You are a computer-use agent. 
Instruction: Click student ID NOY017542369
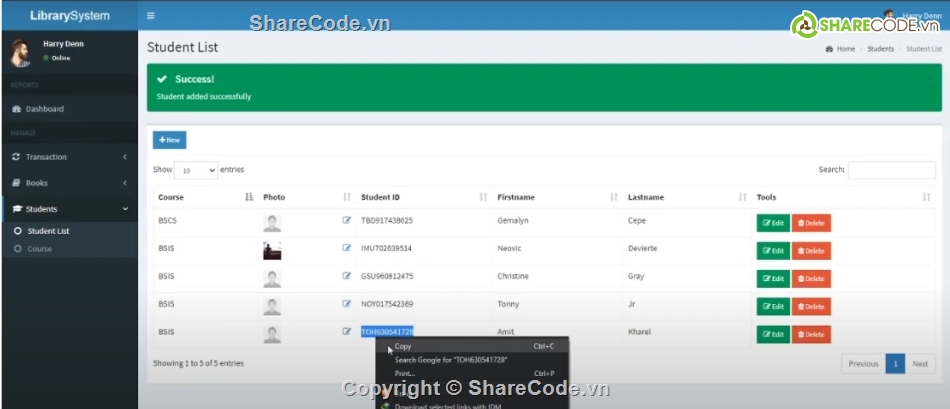click(x=387, y=304)
